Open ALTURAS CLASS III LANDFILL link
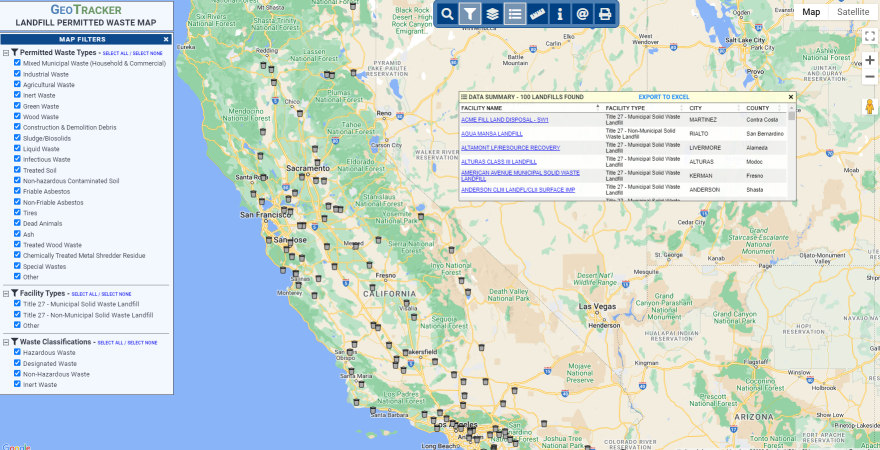The image size is (880, 450). click(x=498, y=162)
